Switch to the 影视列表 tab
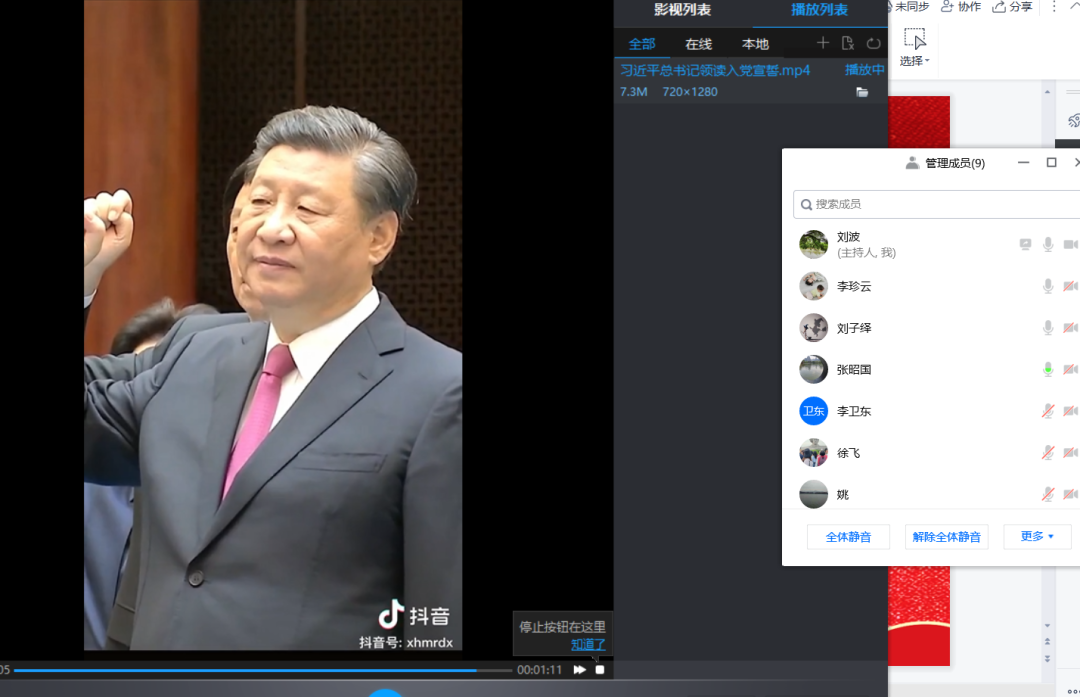Screen dimensions: 1080x697 click(x=682, y=10)
